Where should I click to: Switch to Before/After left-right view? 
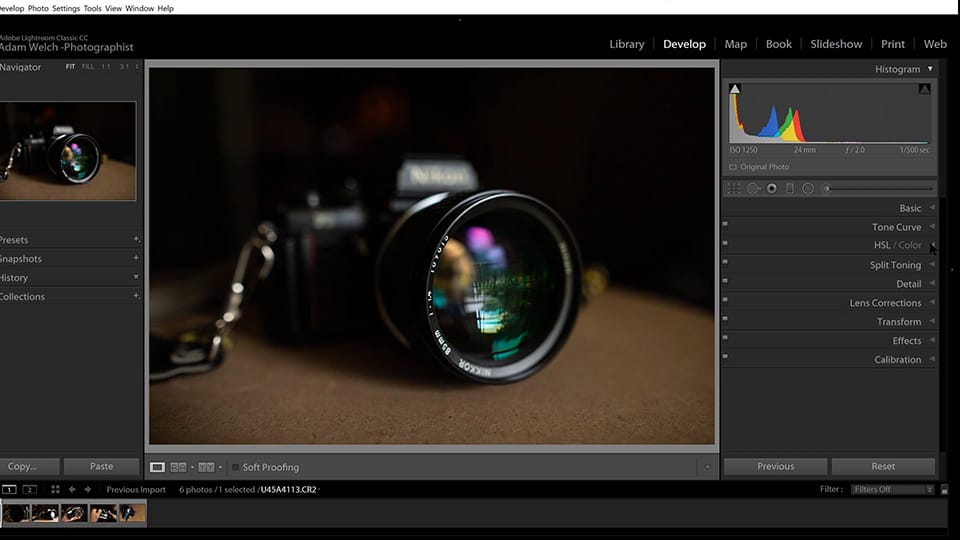click(178, 467)
